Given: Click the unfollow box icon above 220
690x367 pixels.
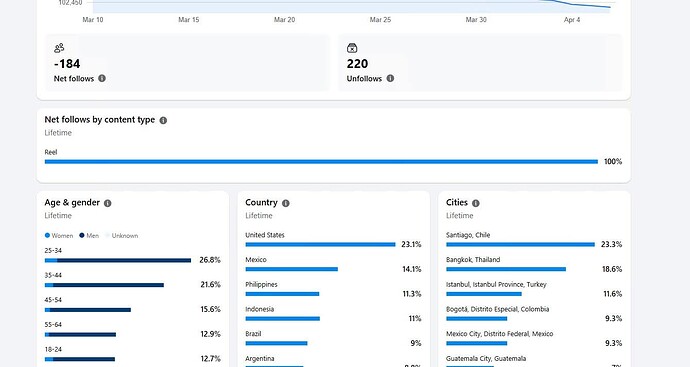Looking at the screenshot, I should [x=352, y=48].
